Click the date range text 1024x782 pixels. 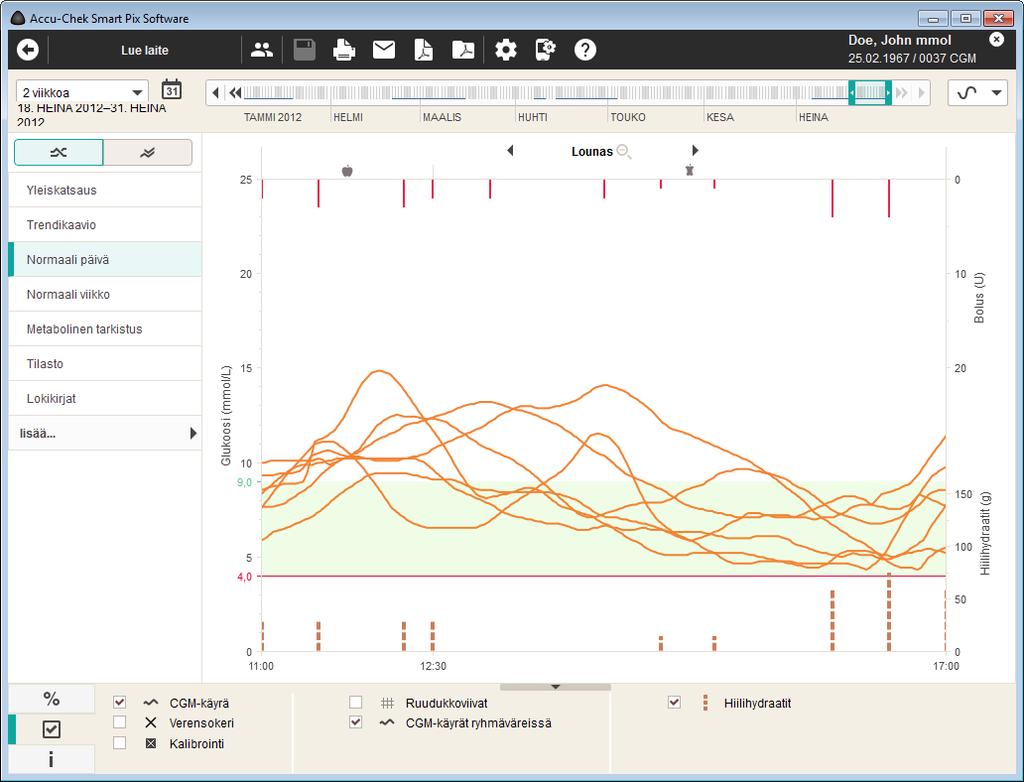click(91, 114)
